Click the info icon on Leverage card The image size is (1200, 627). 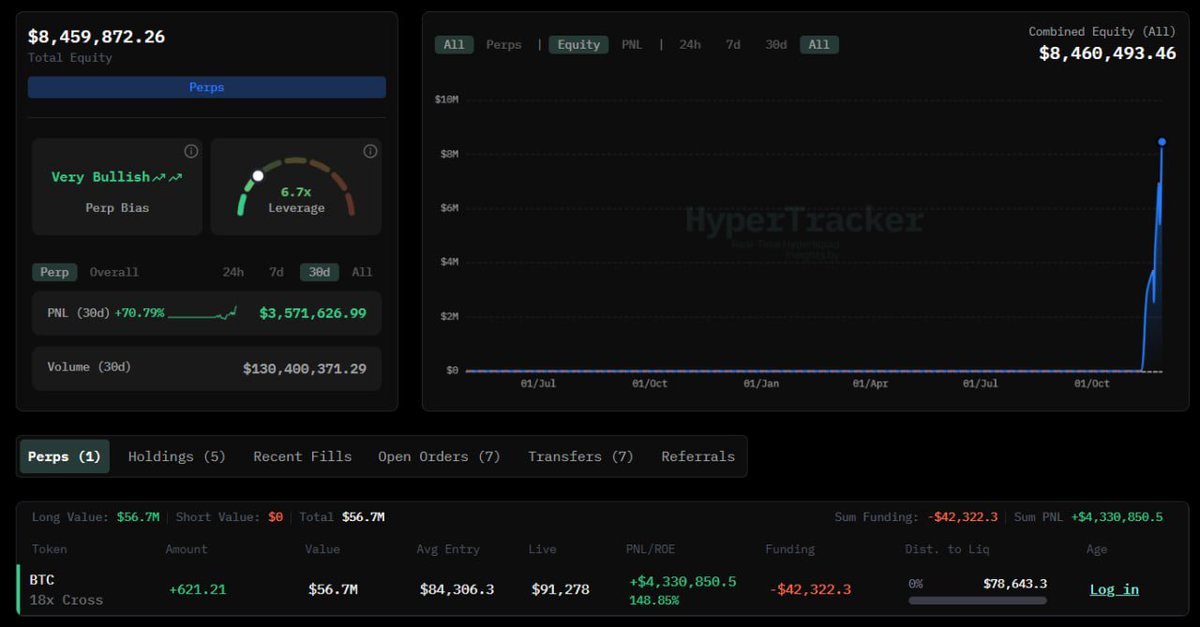(370, 151)
